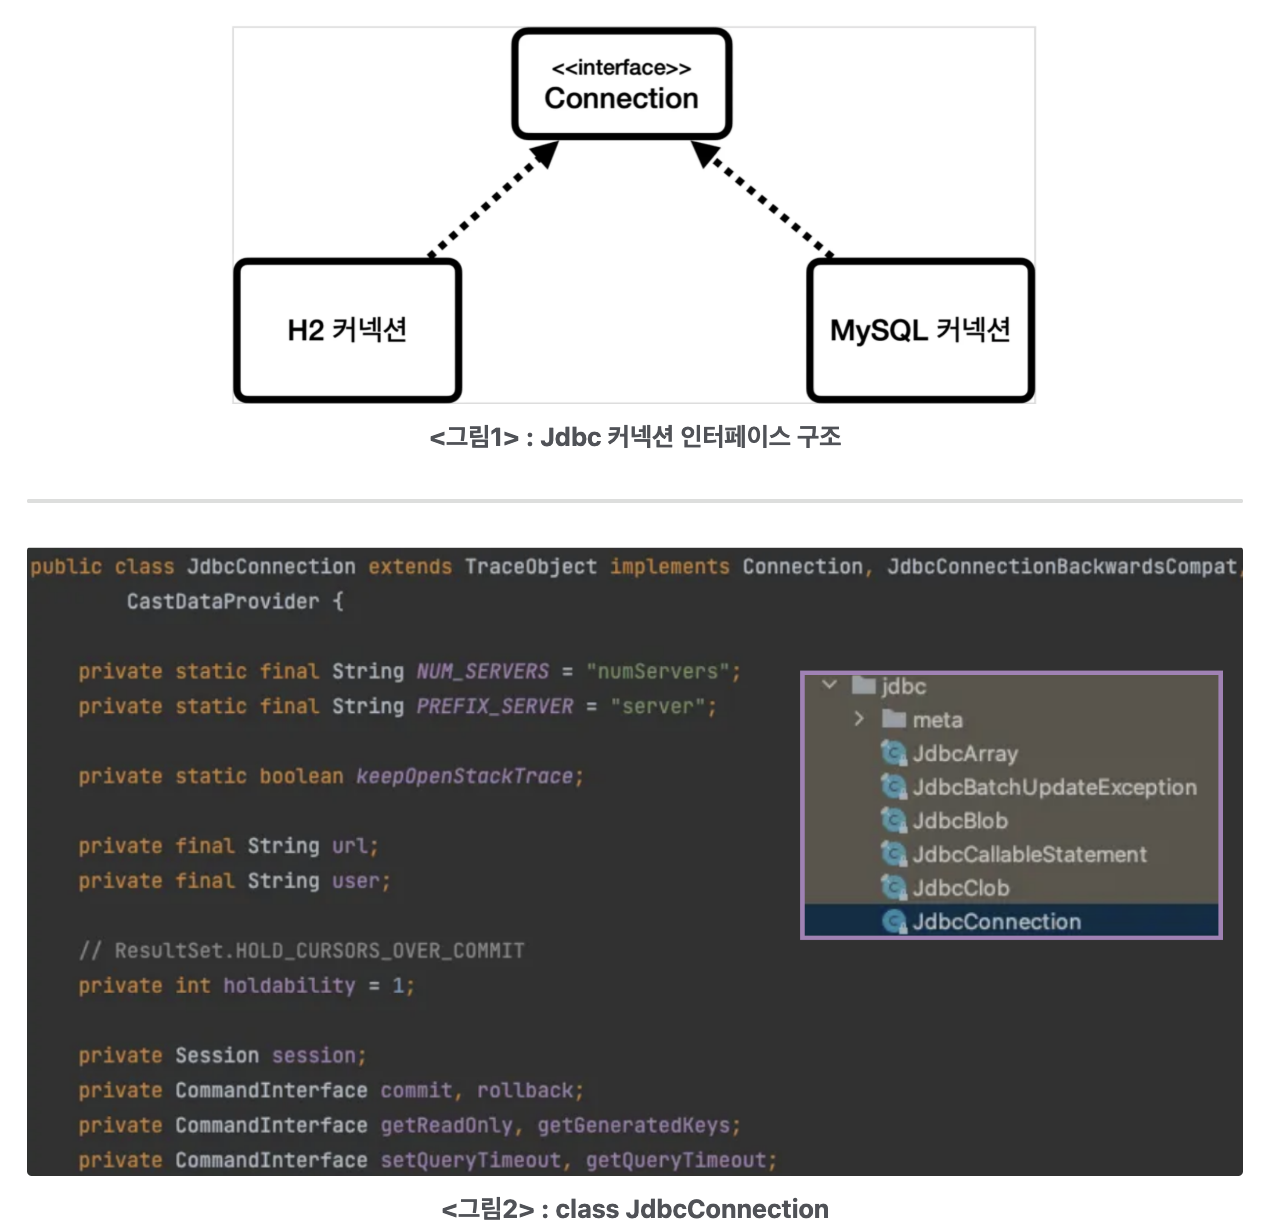Click the JdbcClob class icon
Viewport: 1274px width, 1232px height.
[894, 888]
